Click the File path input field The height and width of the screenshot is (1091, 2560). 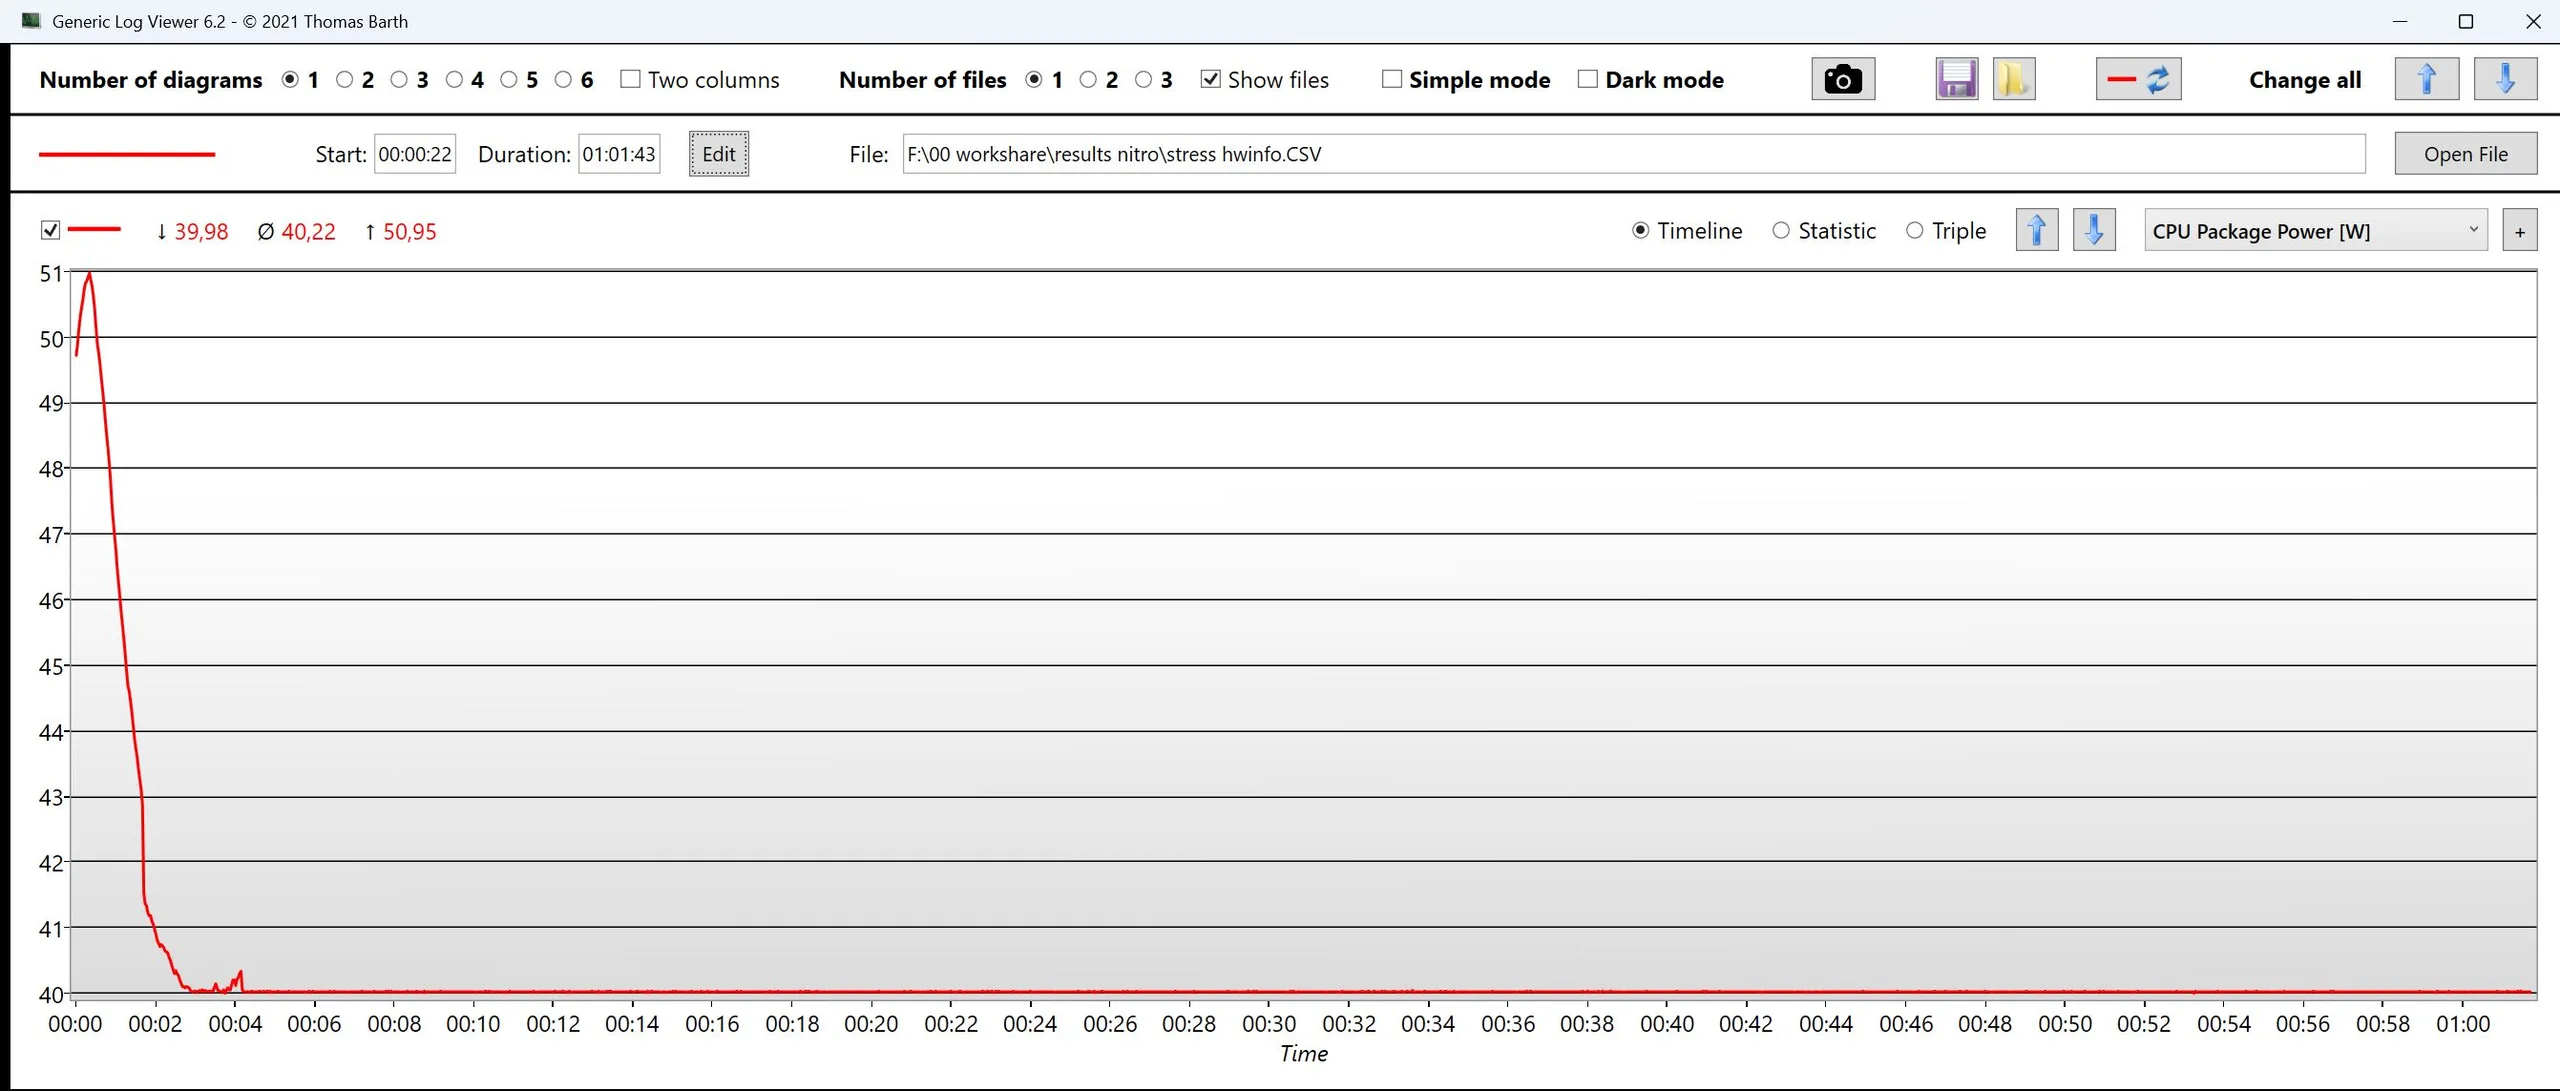click(1633, 154)
